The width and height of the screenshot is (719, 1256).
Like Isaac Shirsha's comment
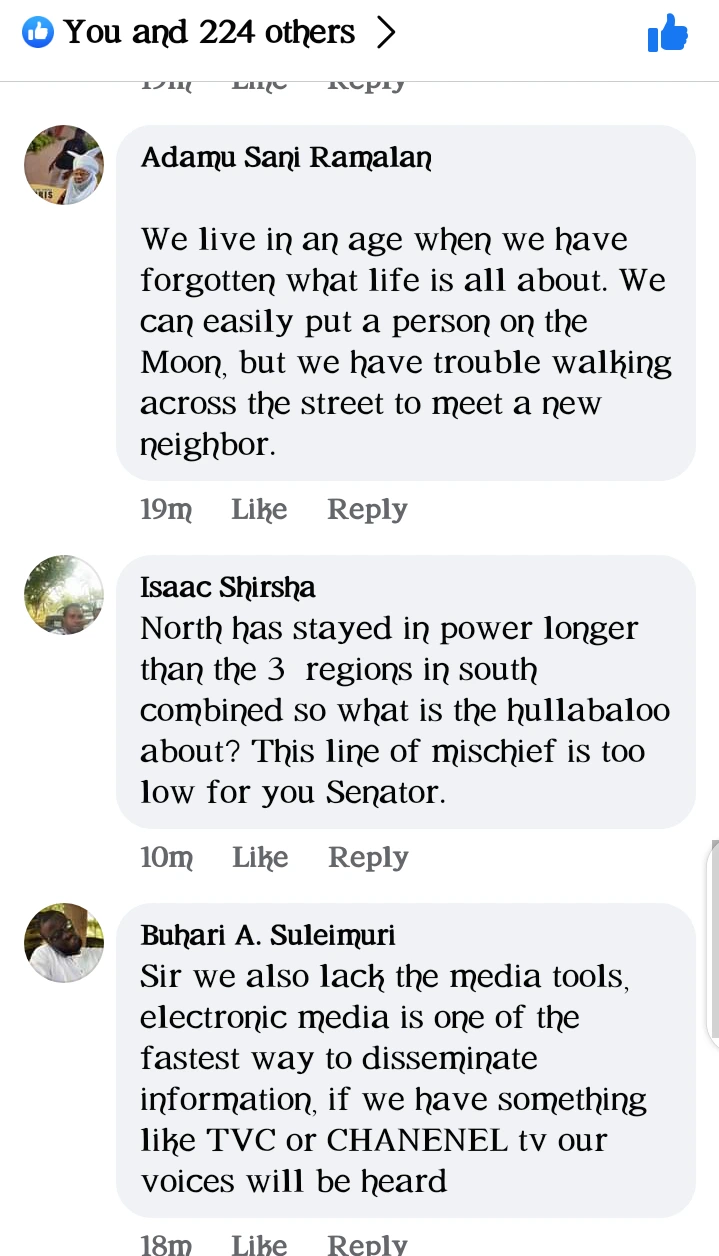coord(260,858)
